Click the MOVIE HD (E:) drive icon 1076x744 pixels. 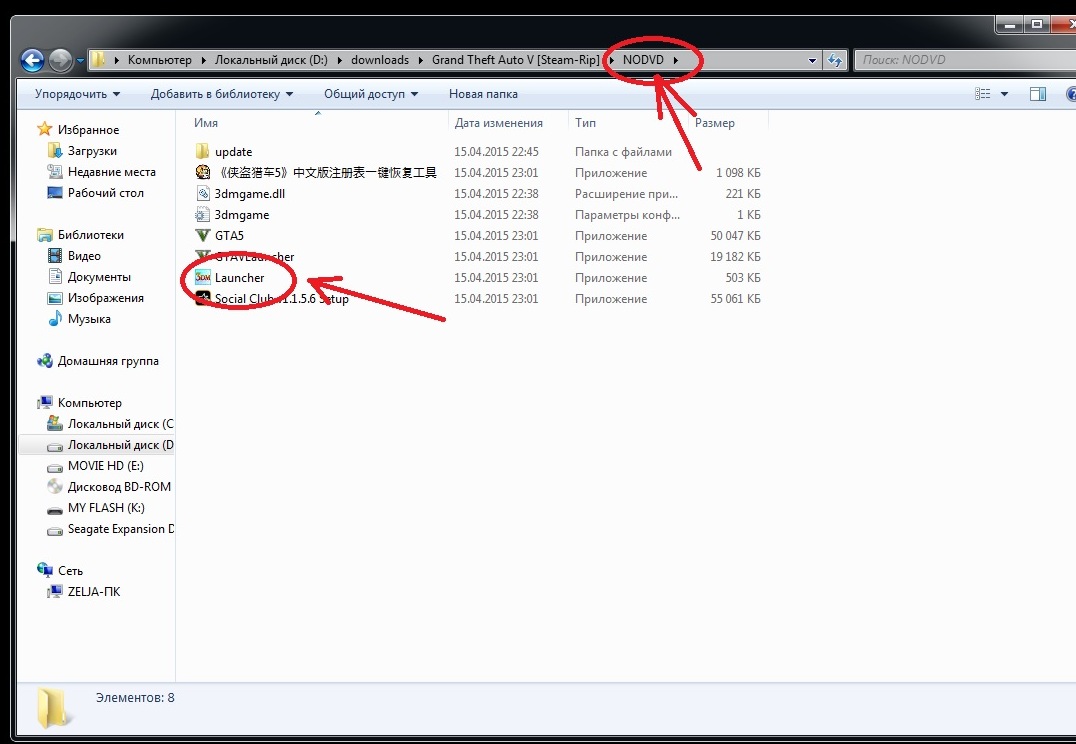55,466
